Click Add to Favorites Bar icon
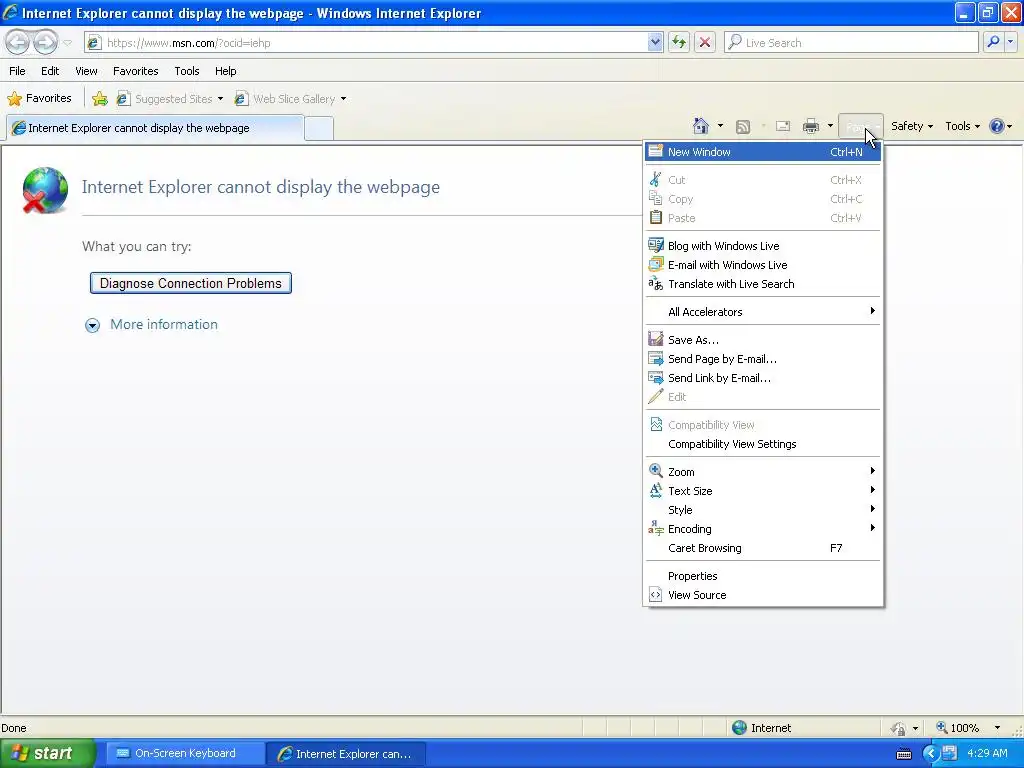Viewport: 1024px width, 768px height. (100, 99)
